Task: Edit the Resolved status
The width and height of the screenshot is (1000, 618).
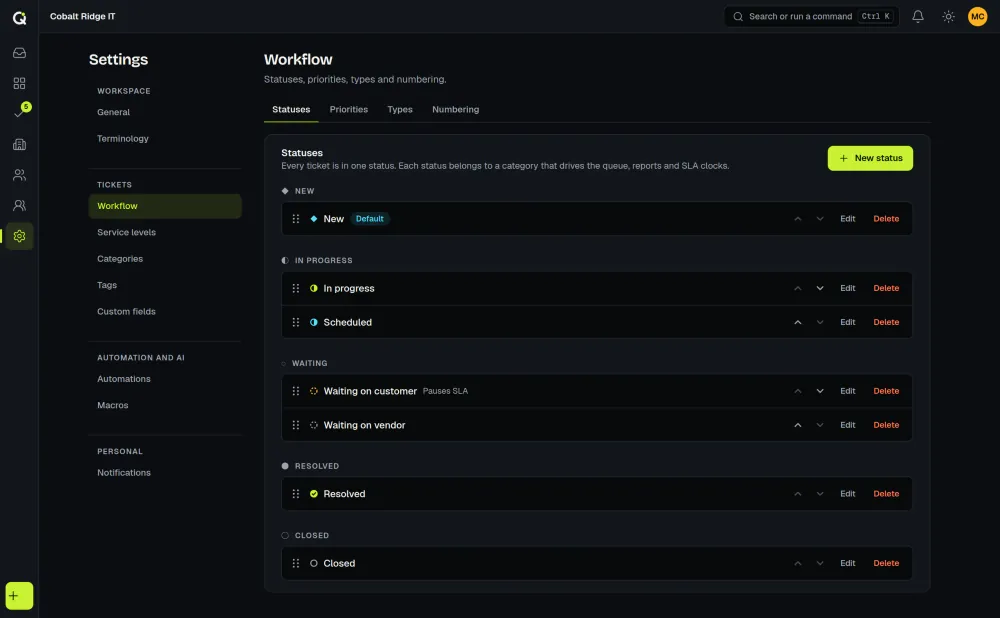Action: [x=848, y=494]
